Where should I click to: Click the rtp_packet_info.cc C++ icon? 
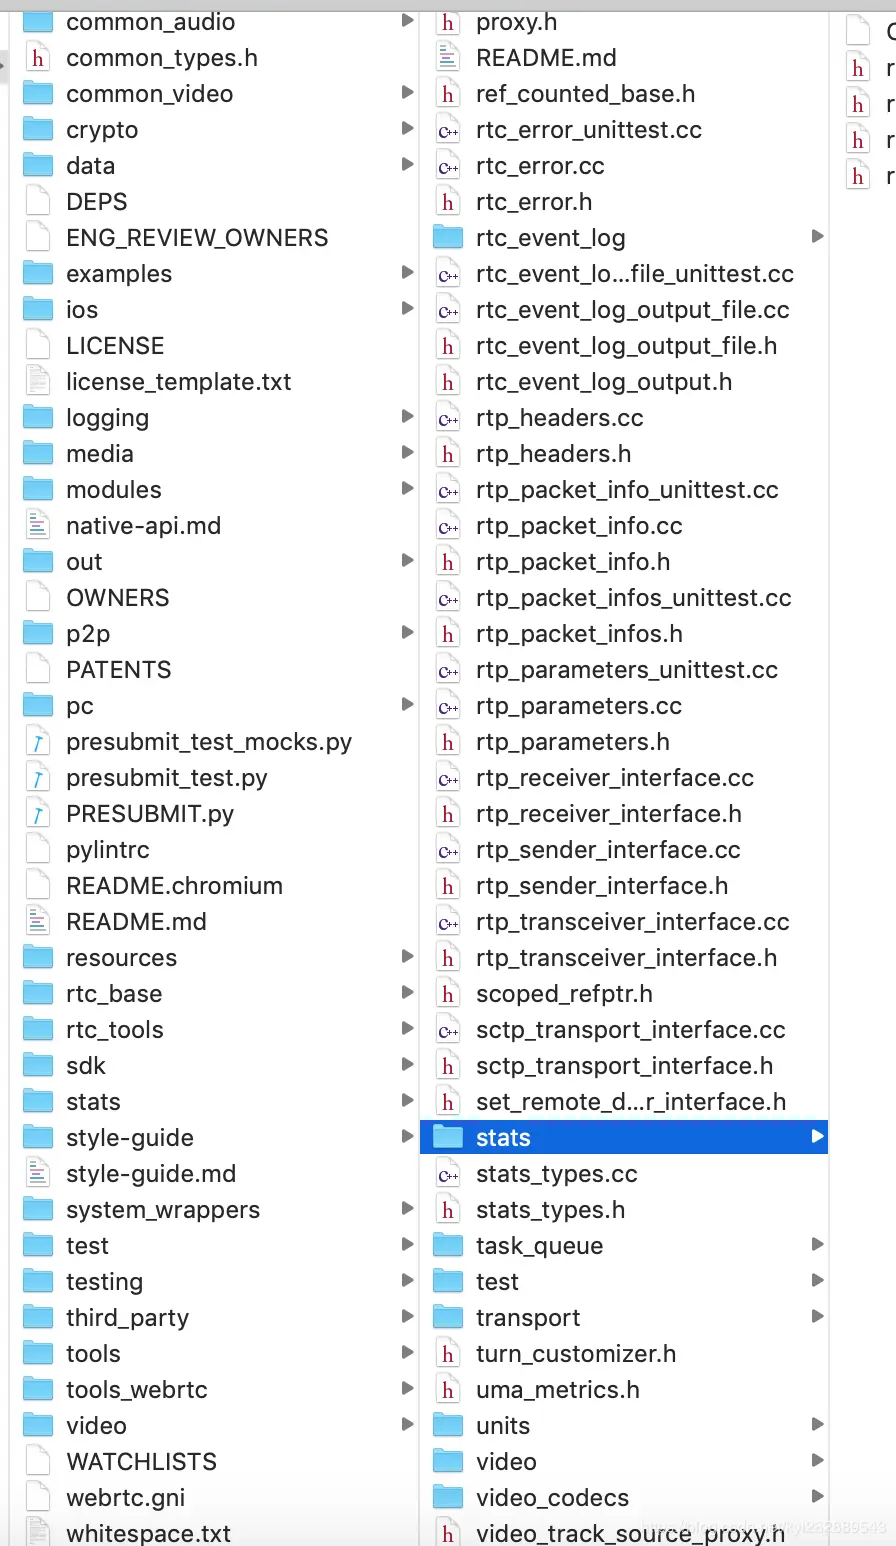click(448, 526)
